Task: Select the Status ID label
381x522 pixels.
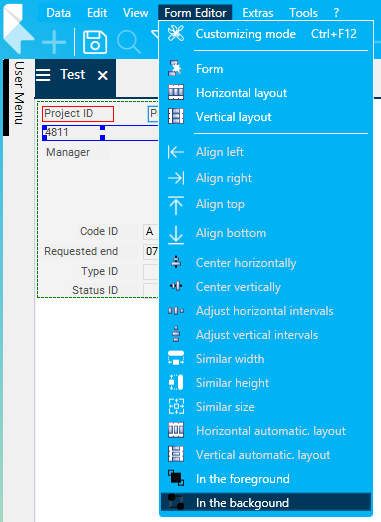Action: [95, 290]
